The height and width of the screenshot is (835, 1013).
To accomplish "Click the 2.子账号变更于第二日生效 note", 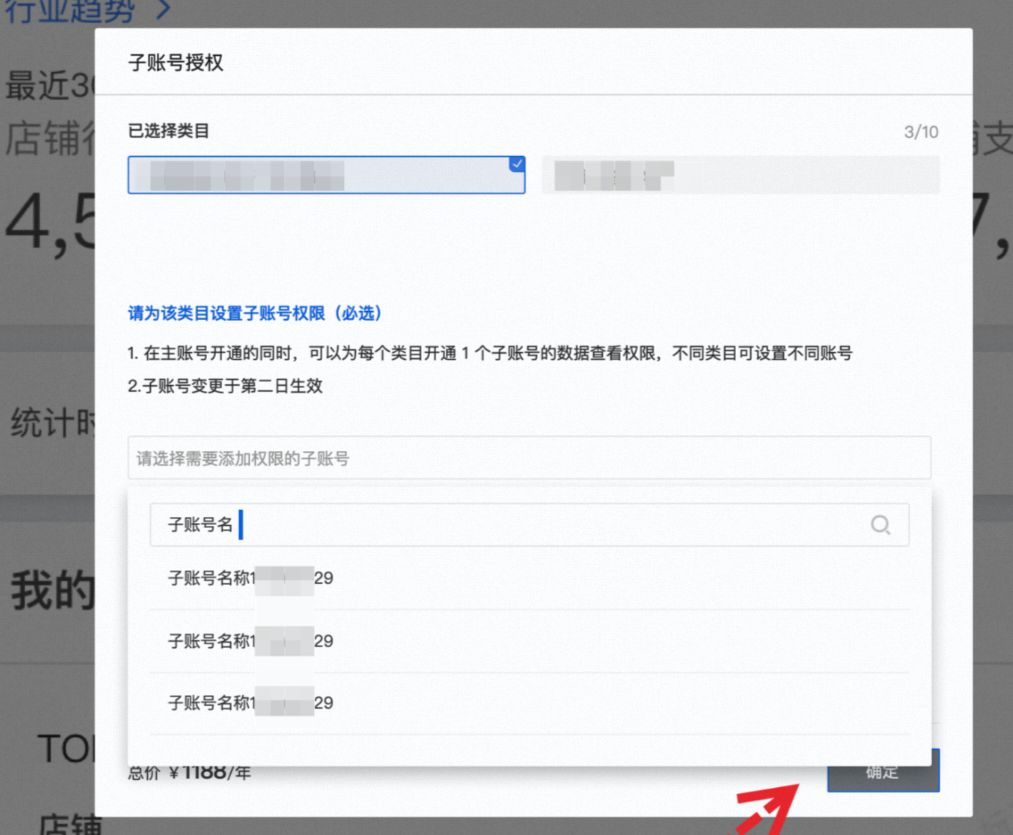I will click(225, 386).
